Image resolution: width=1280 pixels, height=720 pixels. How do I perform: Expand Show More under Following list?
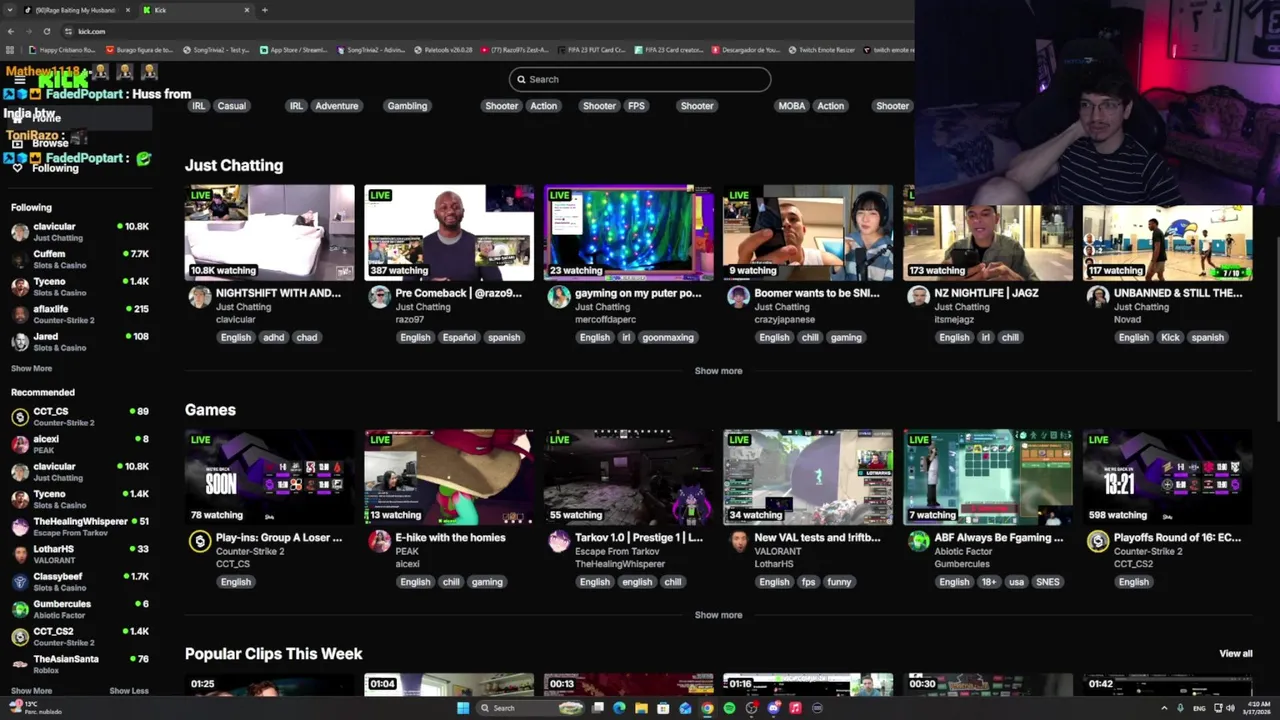point(31,368)
